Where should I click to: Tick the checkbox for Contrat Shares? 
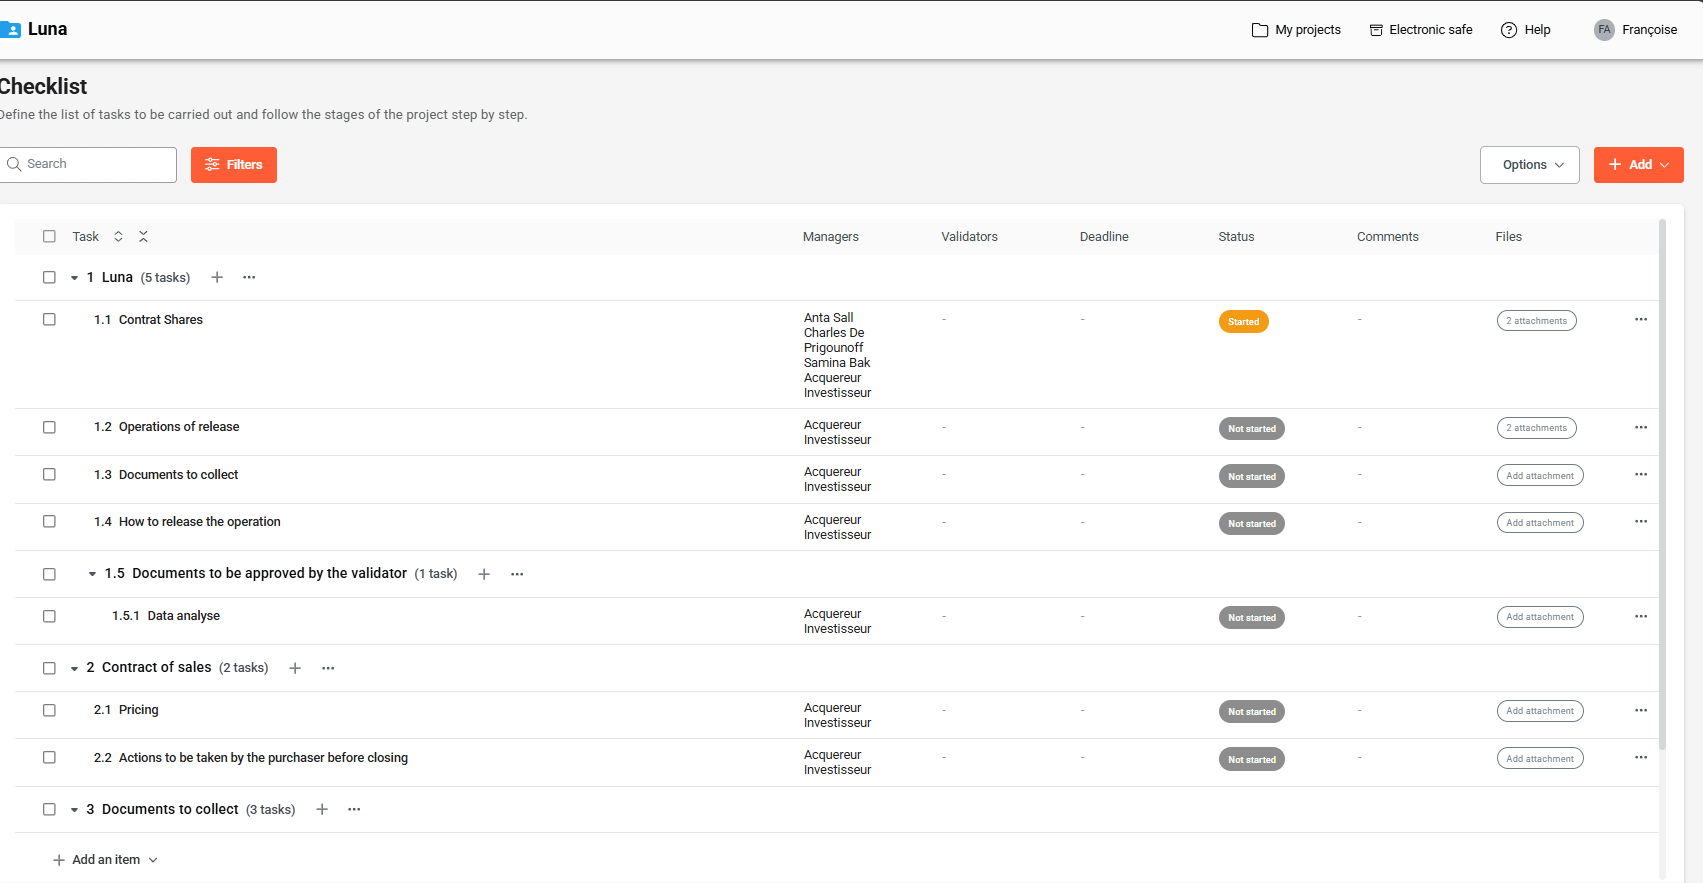pyautogui.click(x=49, y=320)
